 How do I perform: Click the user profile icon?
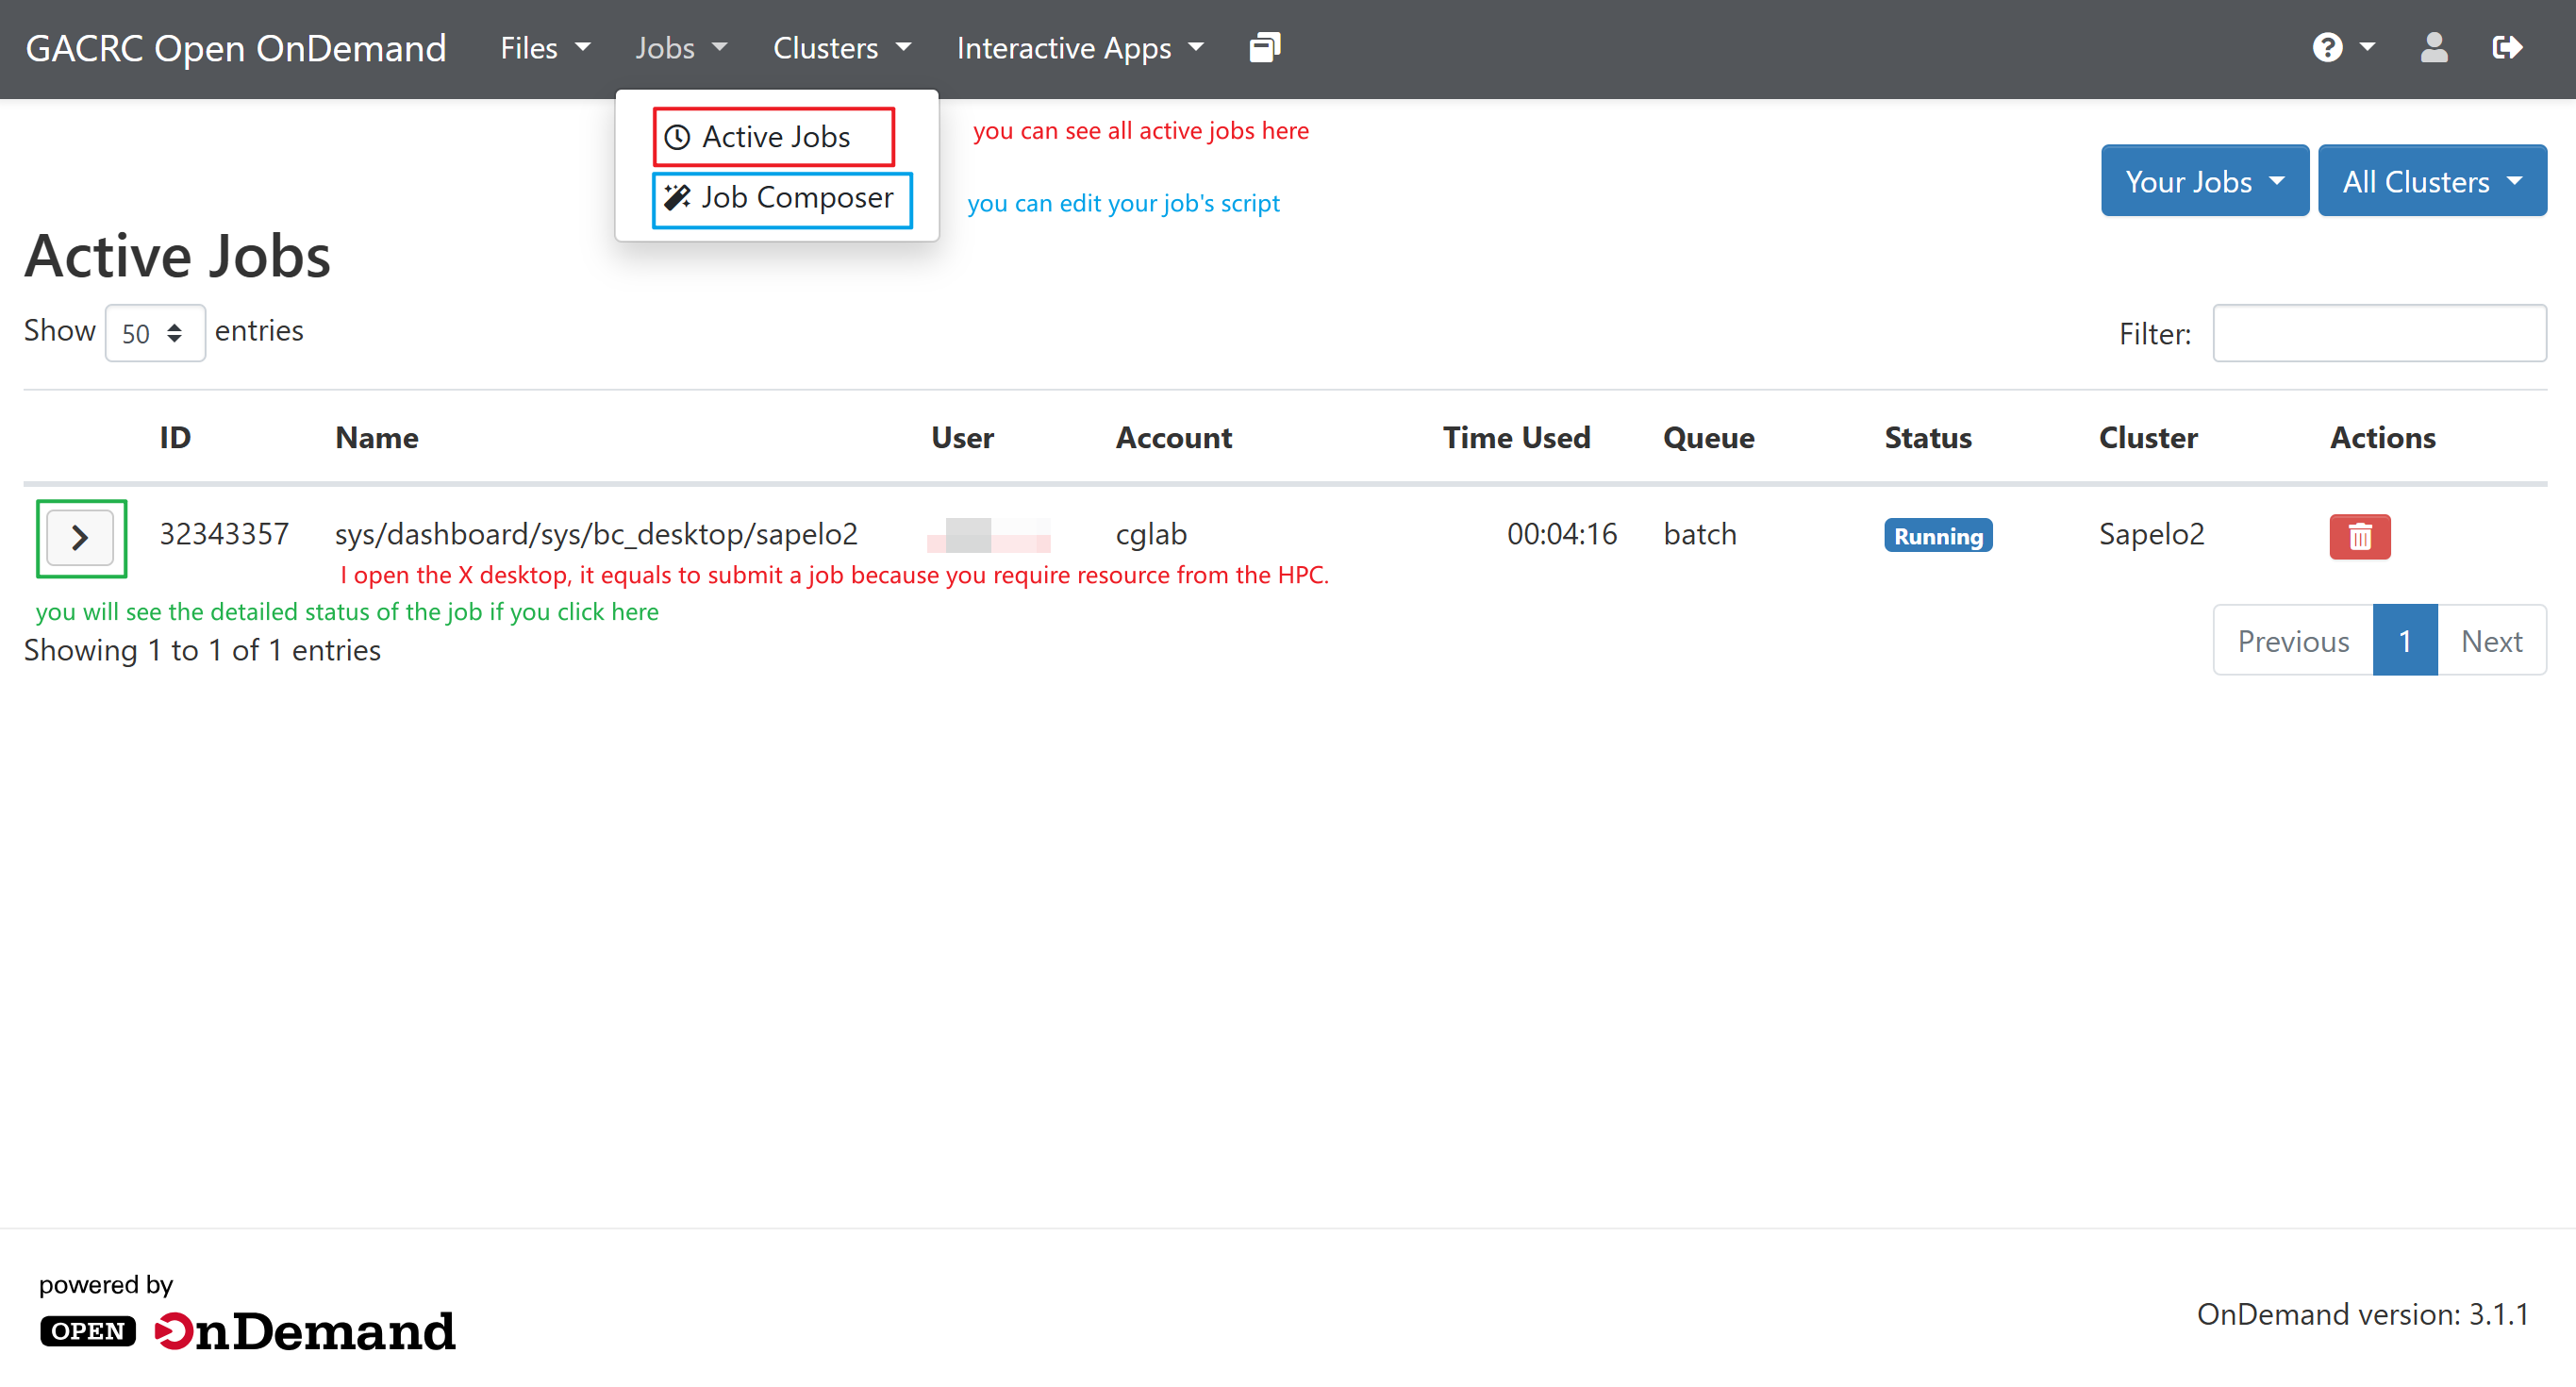pyautogui.click(x=2433, y=47)
